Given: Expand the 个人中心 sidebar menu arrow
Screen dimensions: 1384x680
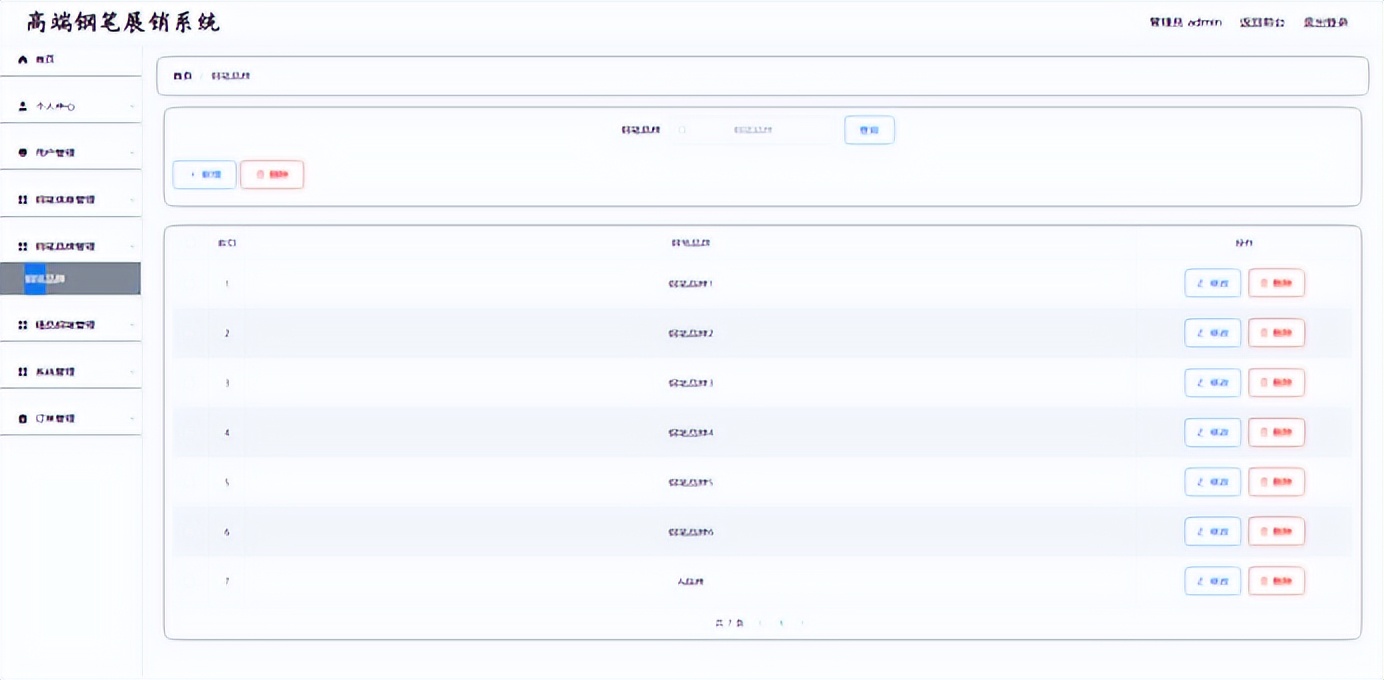Looking at the screenshot, I should click(x=132, y=107).
